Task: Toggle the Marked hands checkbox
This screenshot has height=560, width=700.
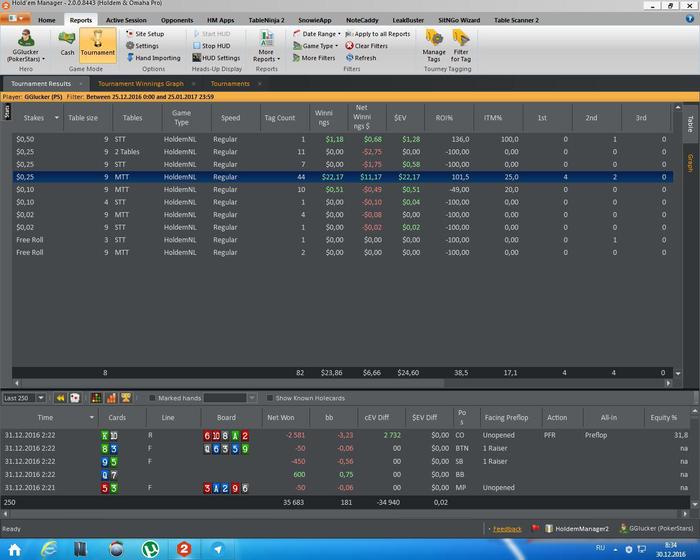Action: tap(152, 397)
